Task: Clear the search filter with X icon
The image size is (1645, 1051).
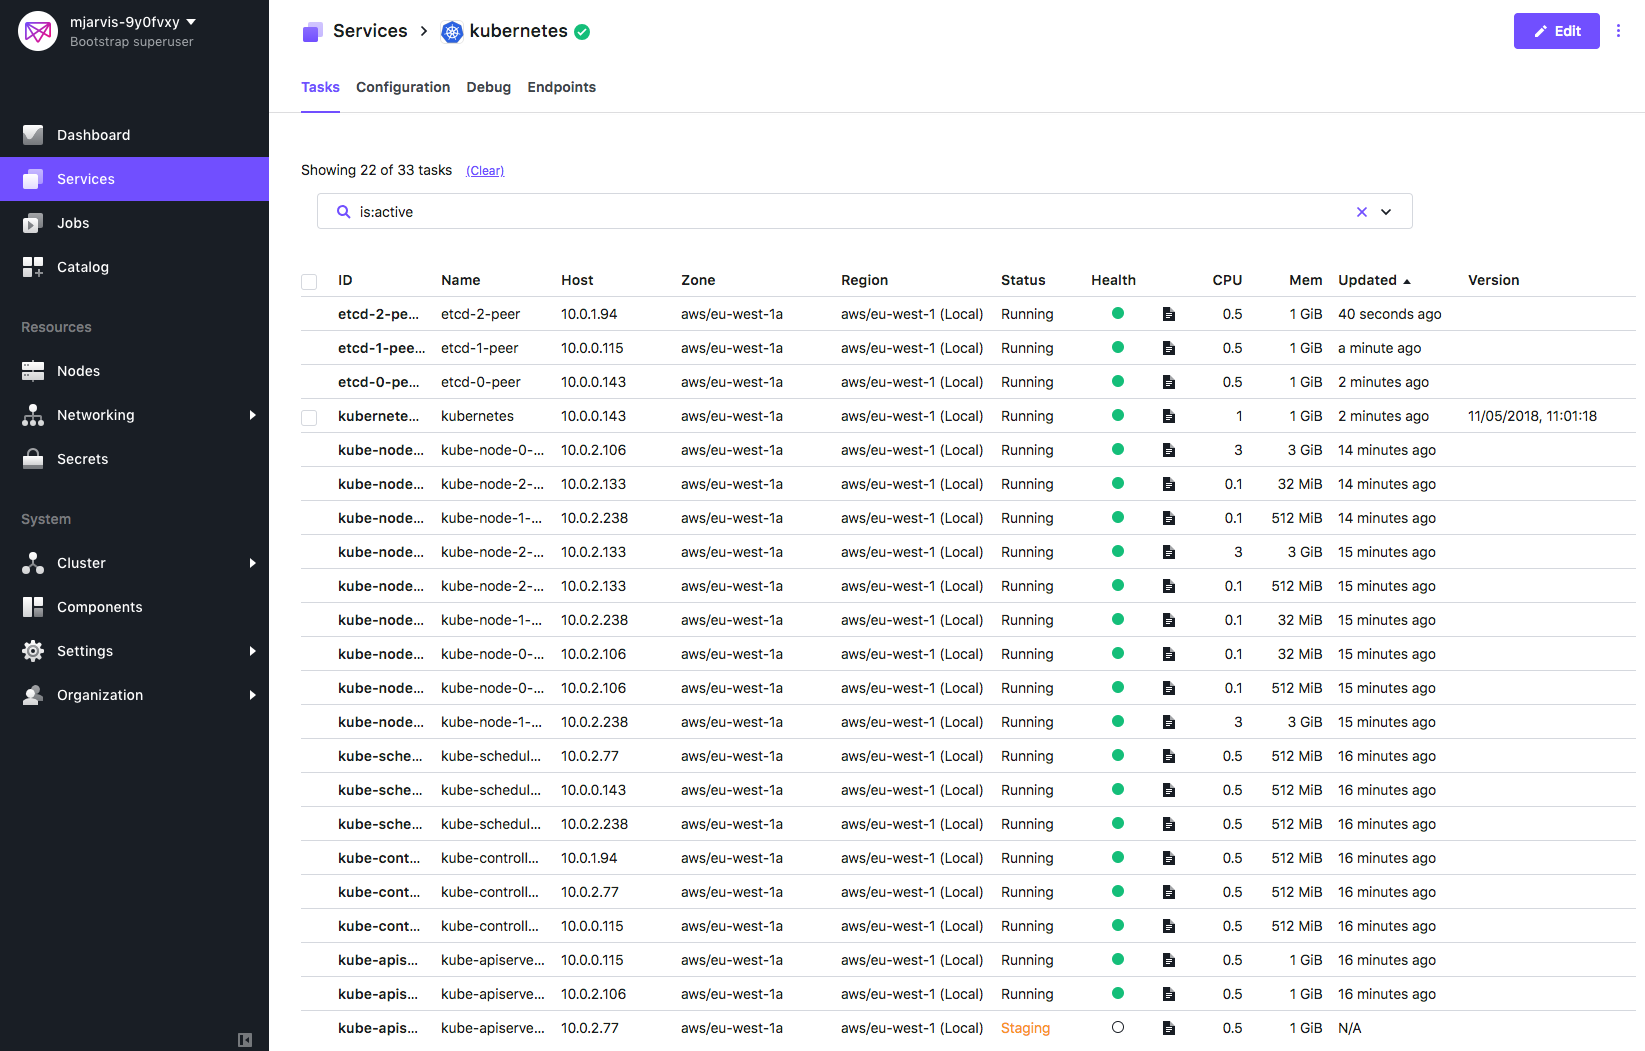Action: pyautogui.click(x=1361, y=212)
